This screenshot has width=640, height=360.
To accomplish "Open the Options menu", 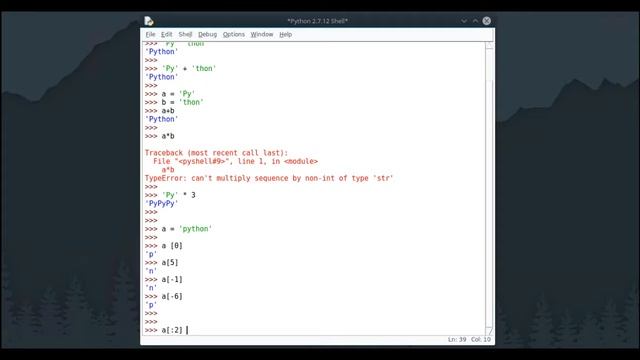I will (x=233, y=34).
